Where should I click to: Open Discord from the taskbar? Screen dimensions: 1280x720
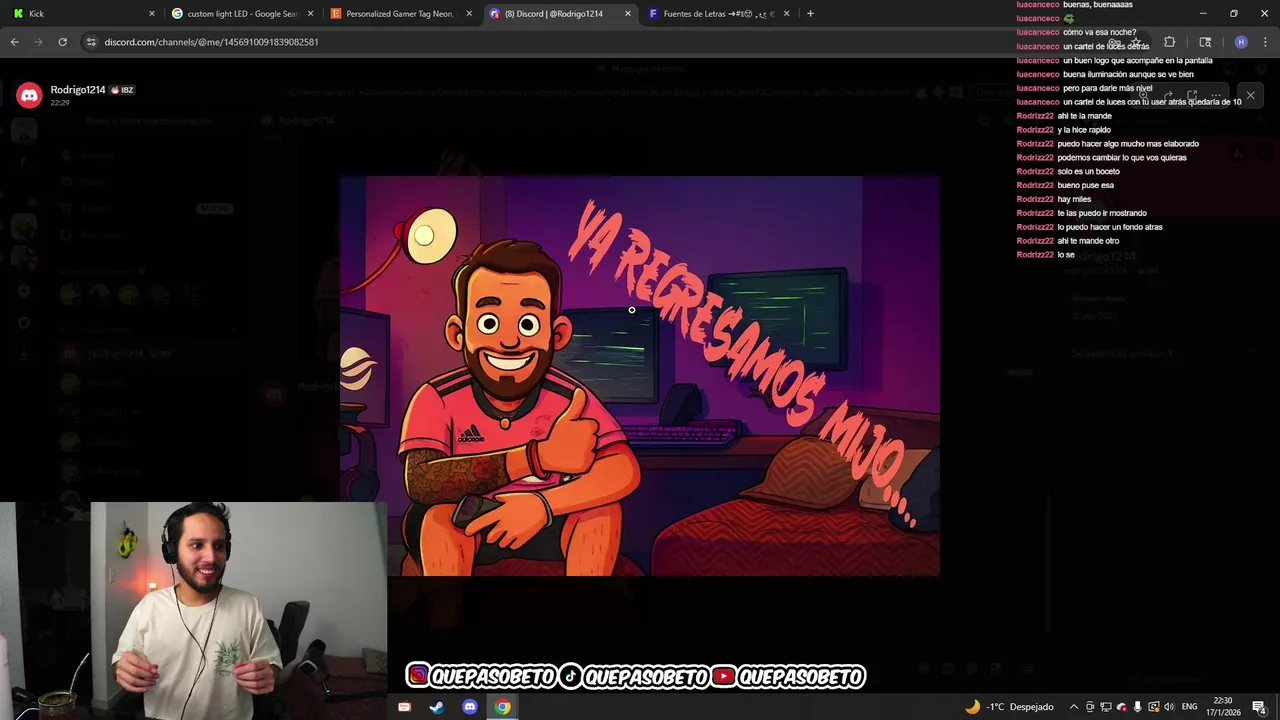coord(470,707)
